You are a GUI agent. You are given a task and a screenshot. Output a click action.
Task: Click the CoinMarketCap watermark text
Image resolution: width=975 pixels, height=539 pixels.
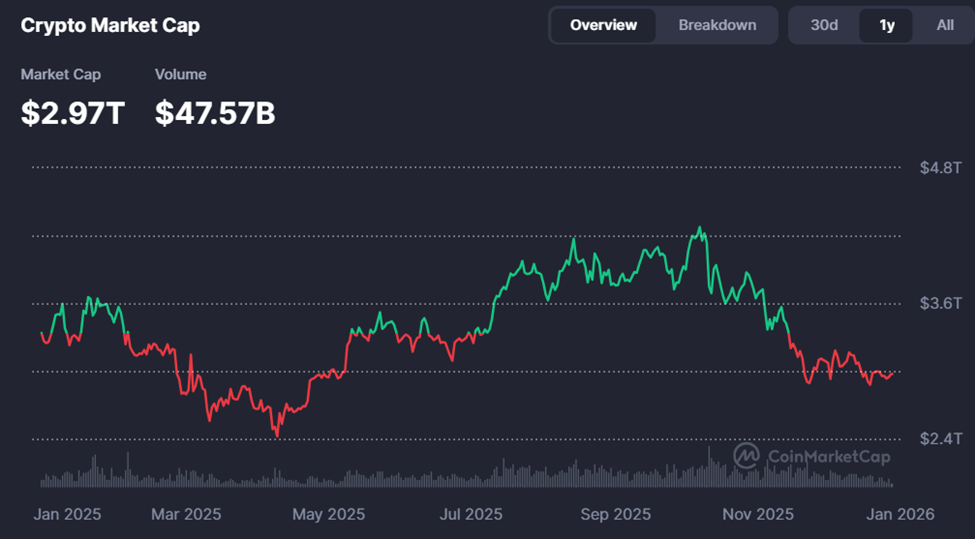point(829,457)
